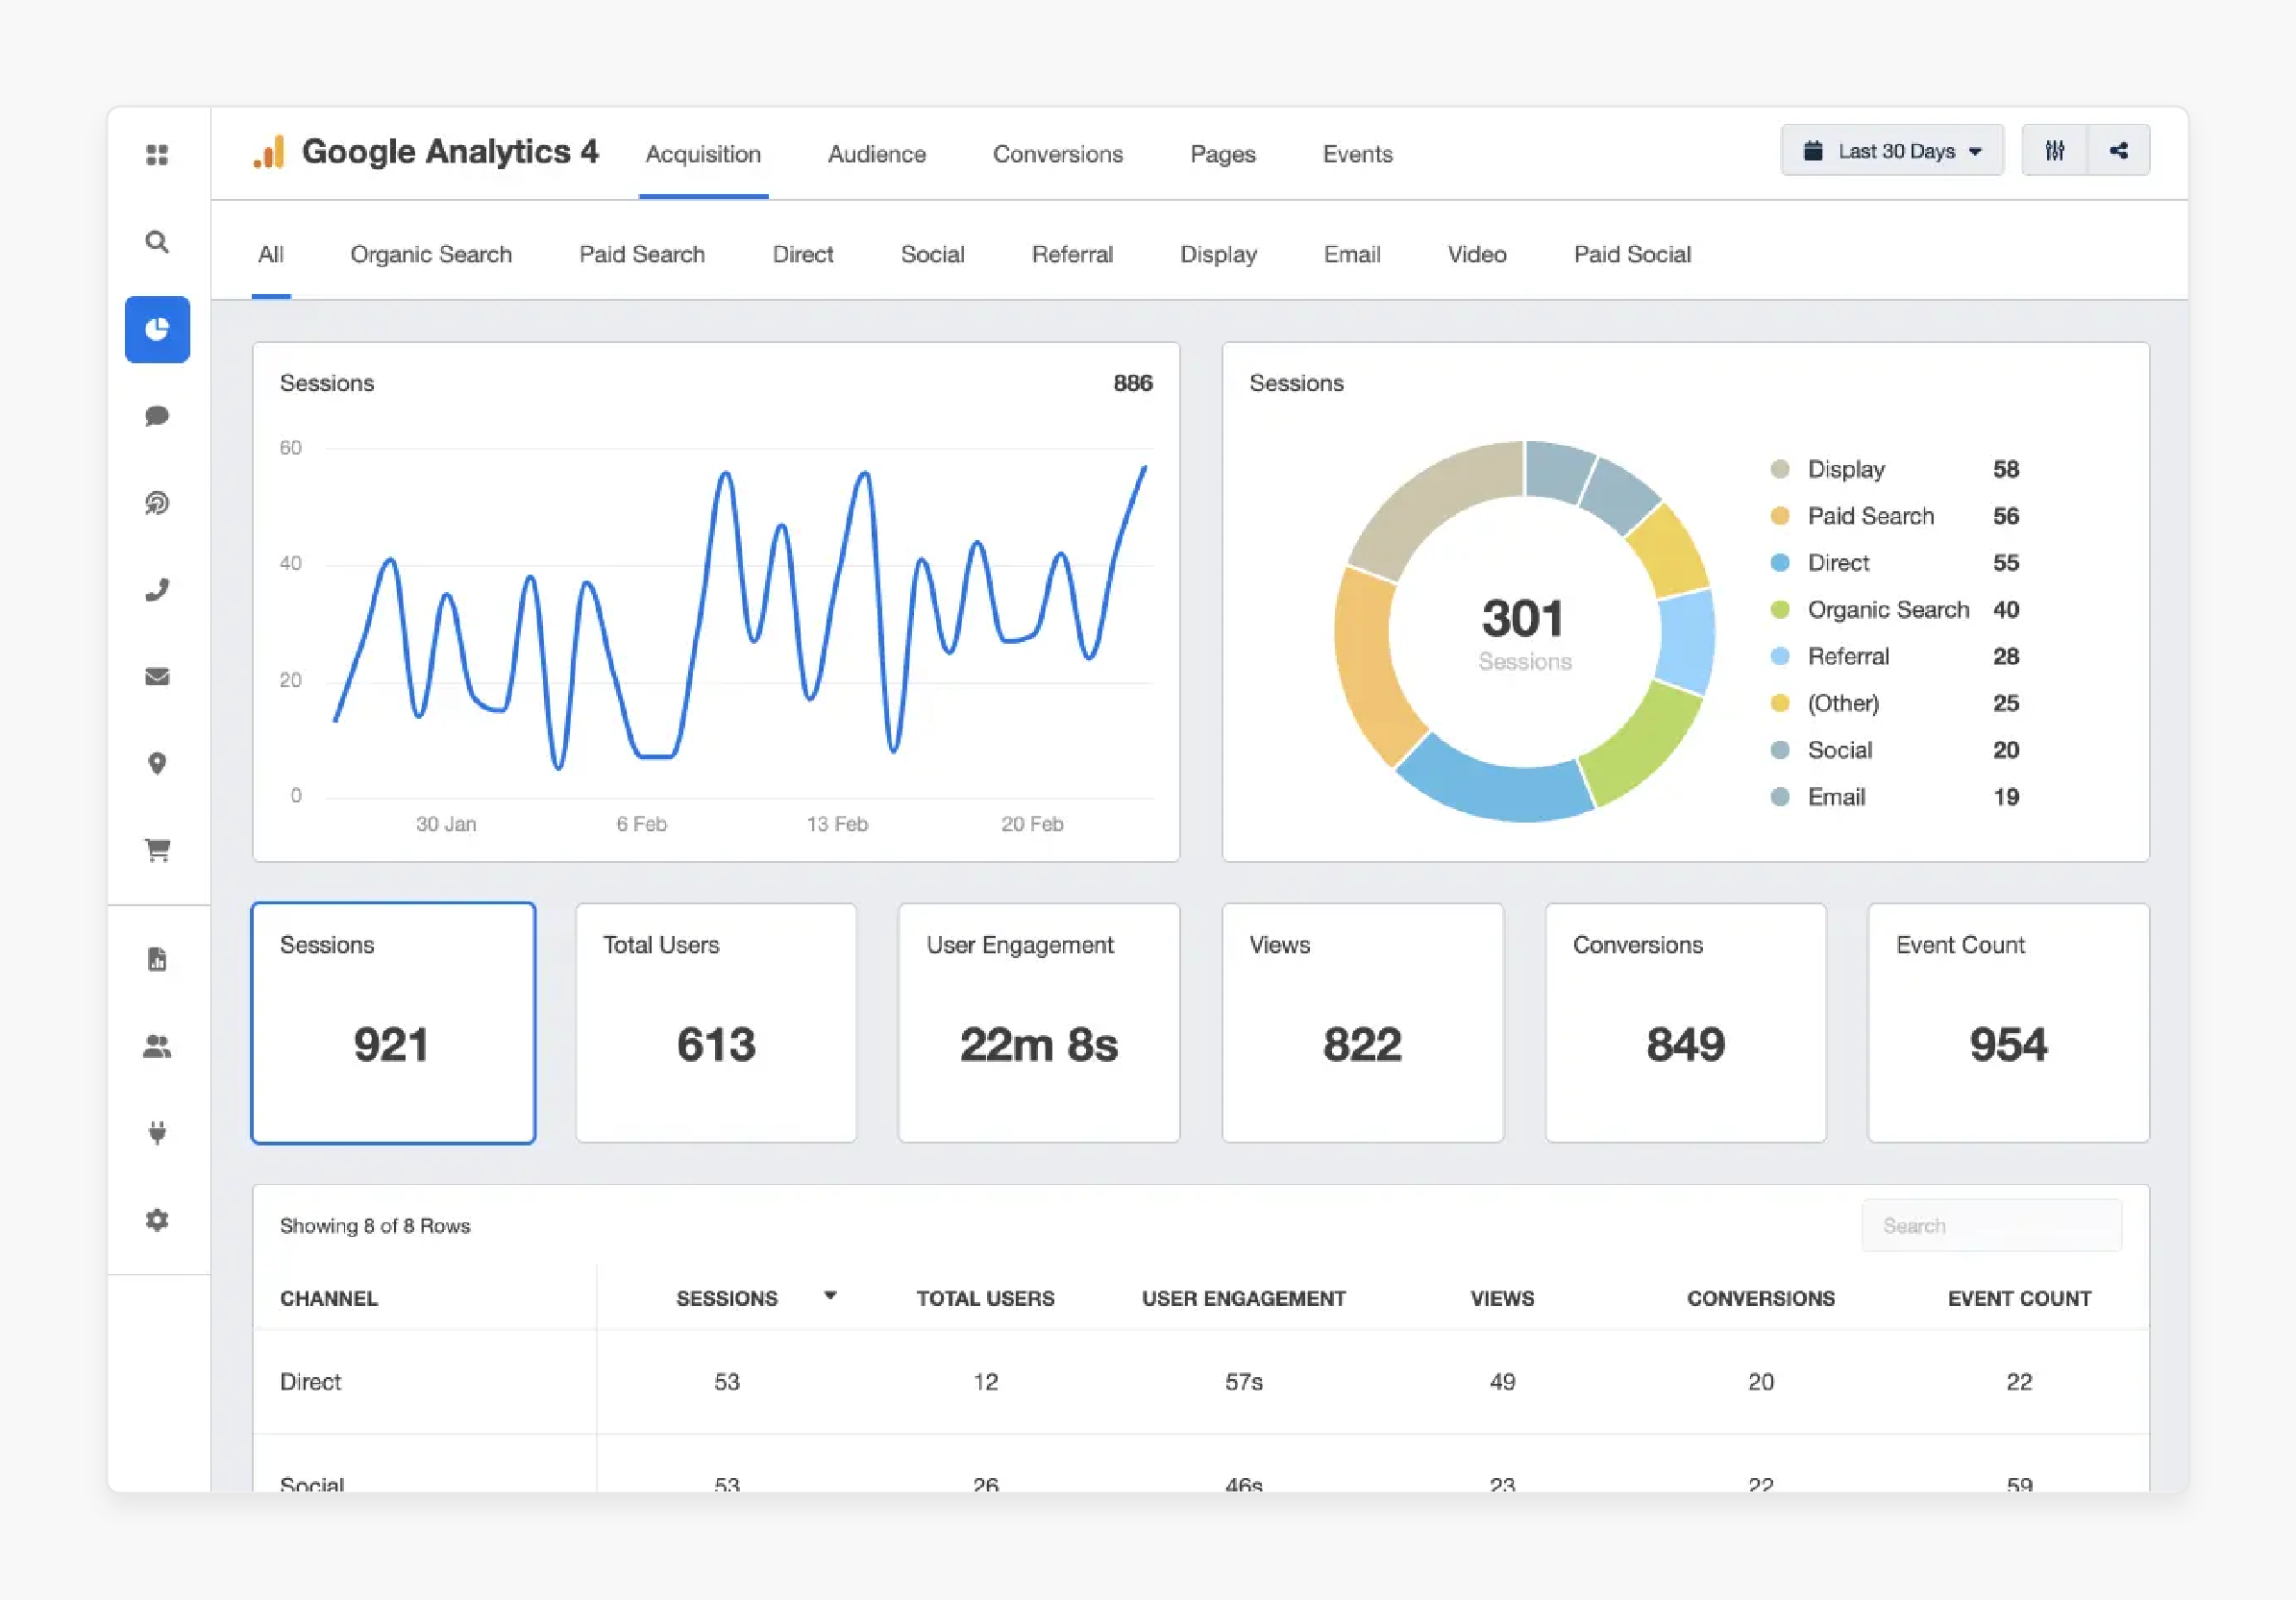Select the All channel sub-tab
Image resolution: width=2296 pixels, height=1601 pixels.
click(271, 254)
